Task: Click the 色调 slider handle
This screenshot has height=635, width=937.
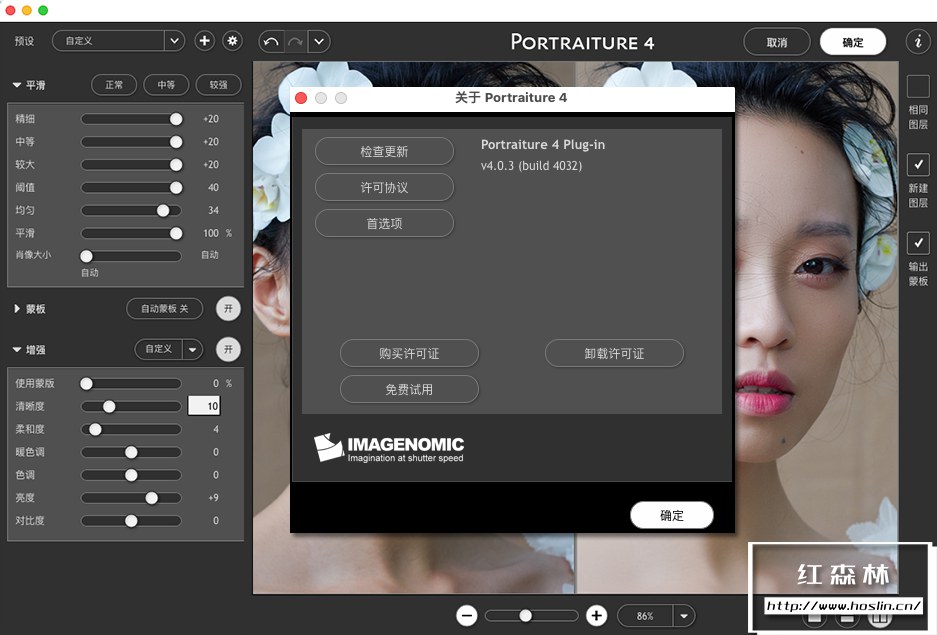Action: [x=131, y=475]
